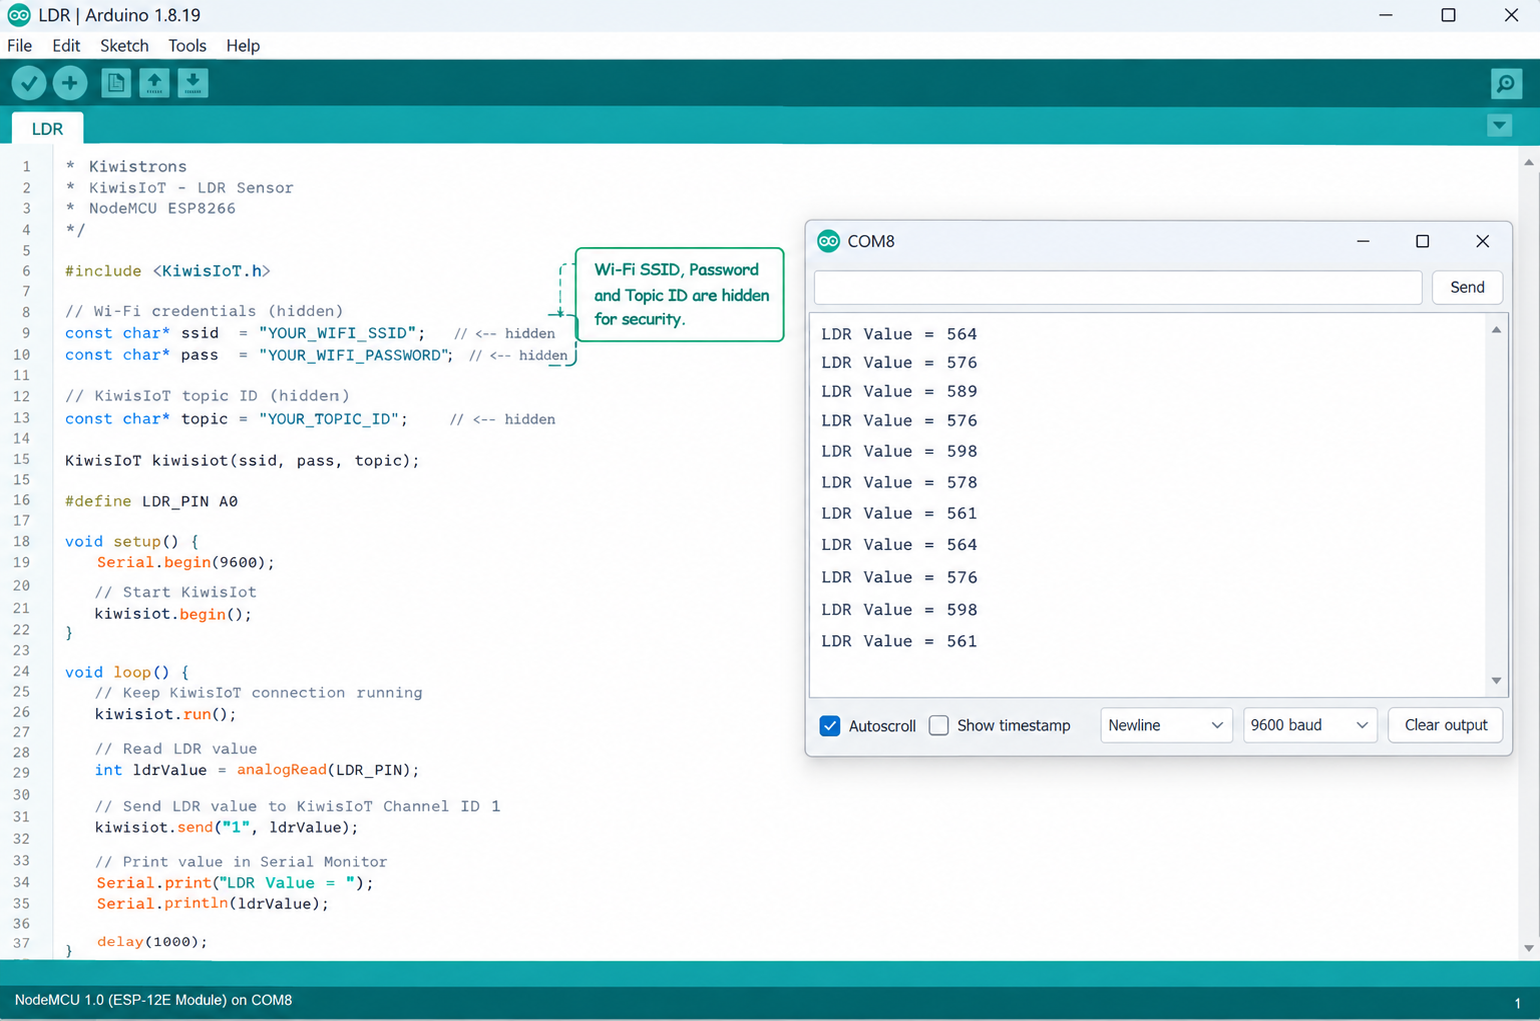The width and height of the screenshot is (1540, 1021).
Task: Click the Verify sketch checkmark icon
Action: pos(29,83)
